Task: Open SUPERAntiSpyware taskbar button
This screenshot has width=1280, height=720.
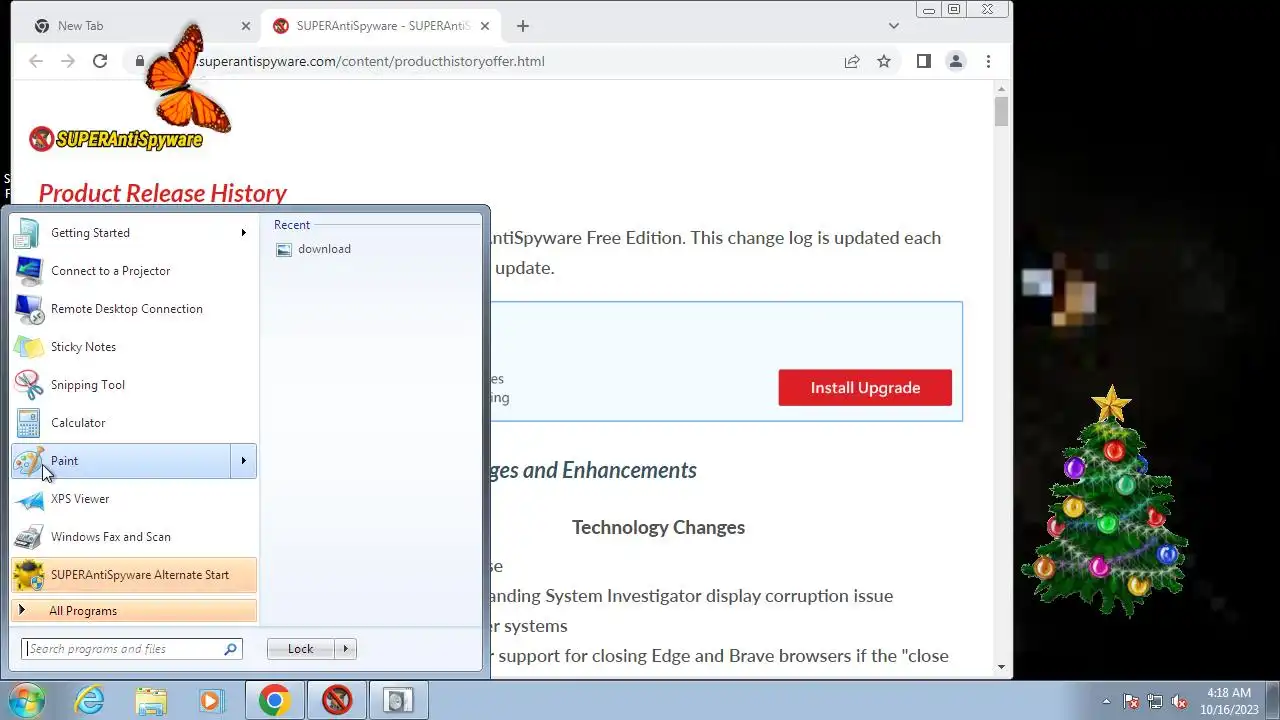Action: (x=337, y=700)
